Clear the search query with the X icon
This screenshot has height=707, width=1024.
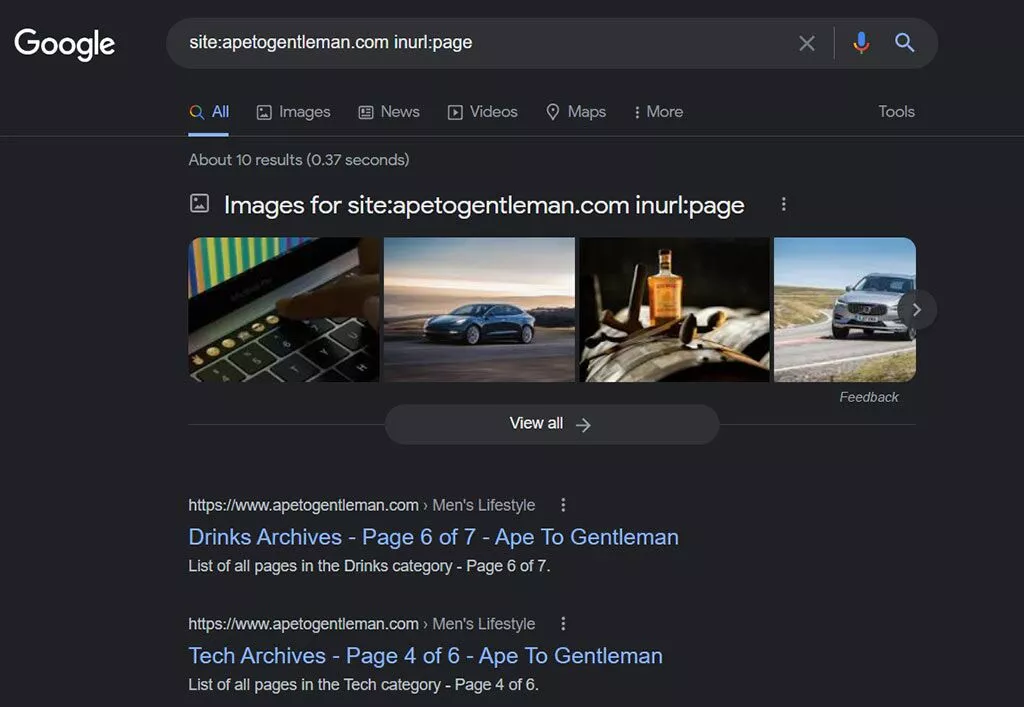click(x=807, y=43)
